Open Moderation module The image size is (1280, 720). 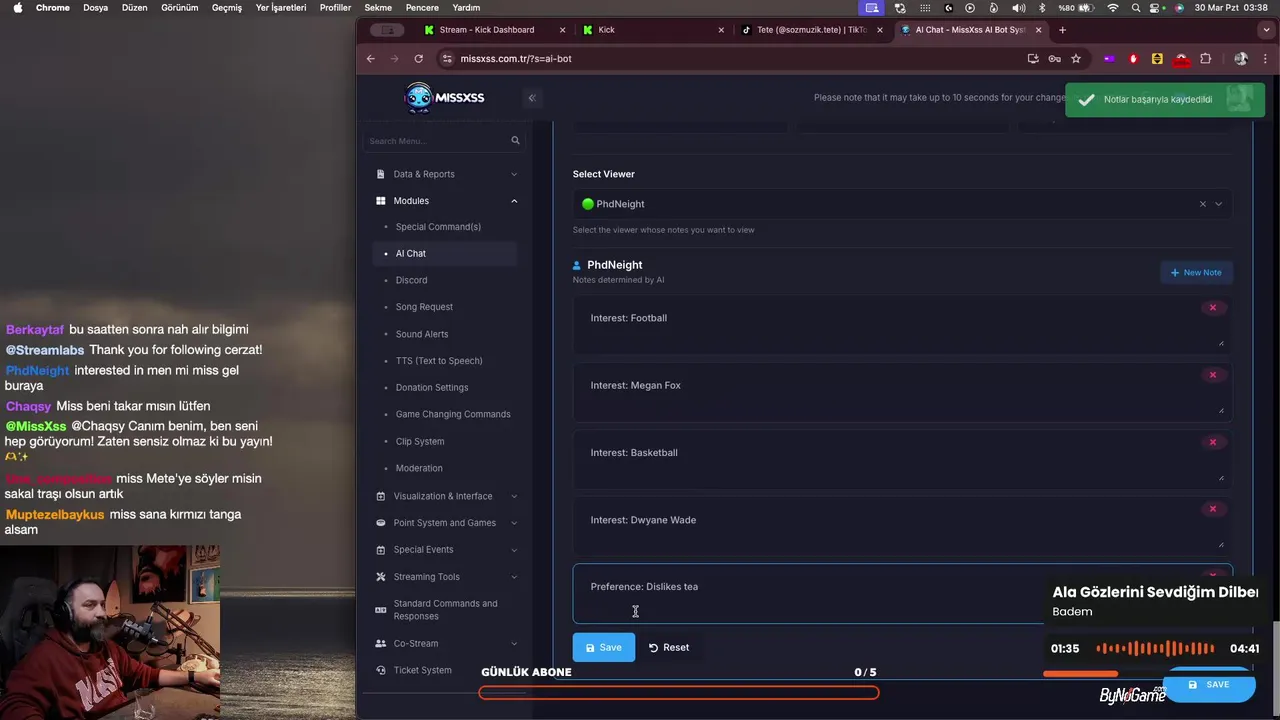click(x=419, y=468)
